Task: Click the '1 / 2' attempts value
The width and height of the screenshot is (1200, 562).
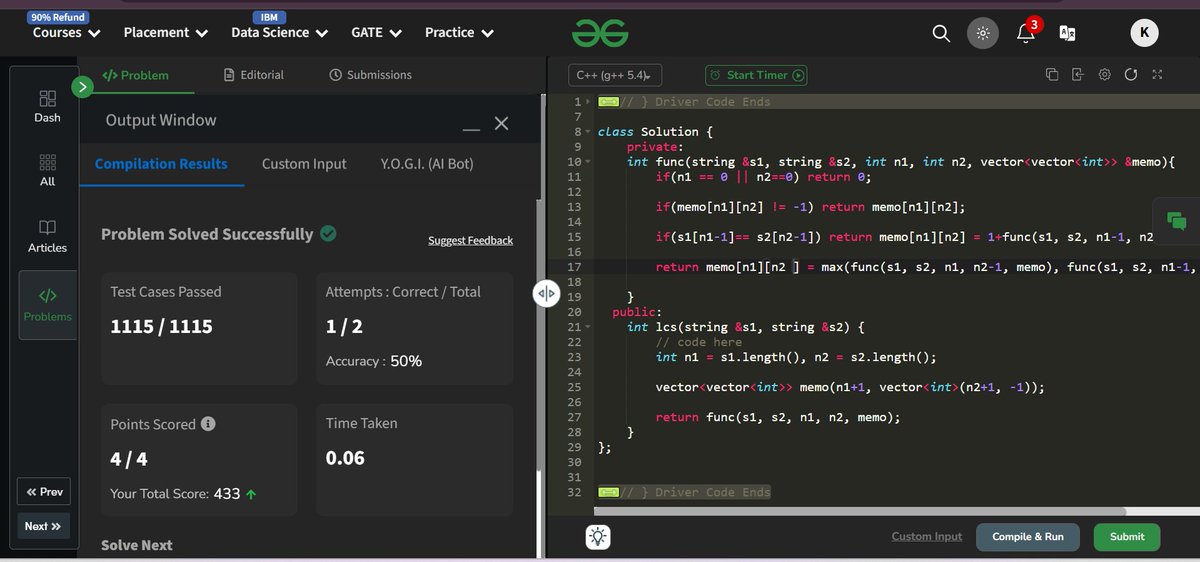Action: 345,326
